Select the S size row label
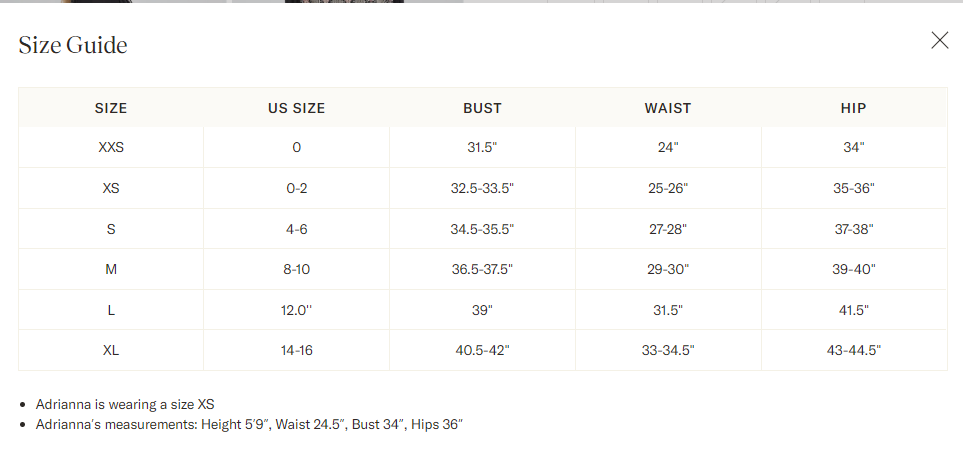 111,229
